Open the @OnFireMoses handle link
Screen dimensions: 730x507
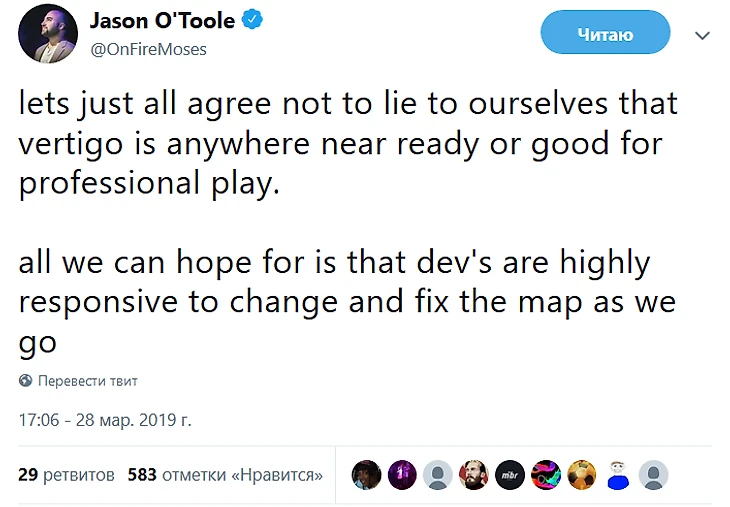point(149,49)
